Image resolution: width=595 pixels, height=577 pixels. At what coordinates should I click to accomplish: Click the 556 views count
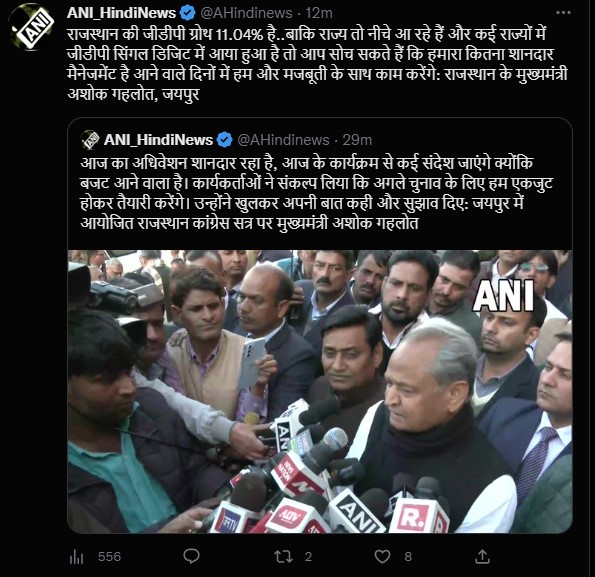[109, 557]
